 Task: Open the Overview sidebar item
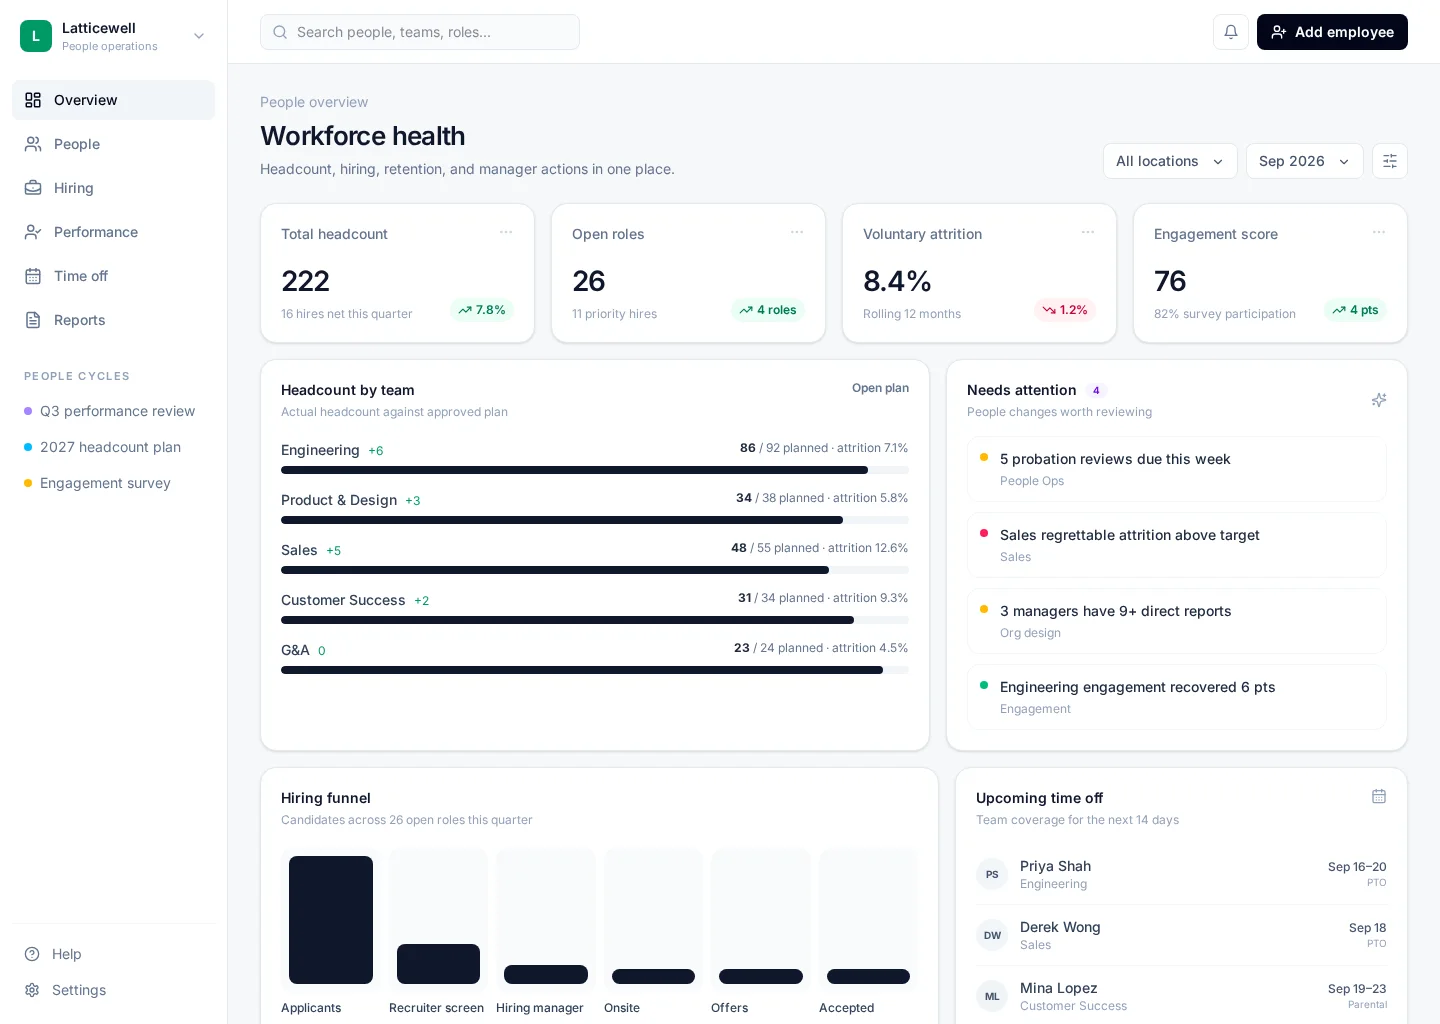[x=113, y=100]
